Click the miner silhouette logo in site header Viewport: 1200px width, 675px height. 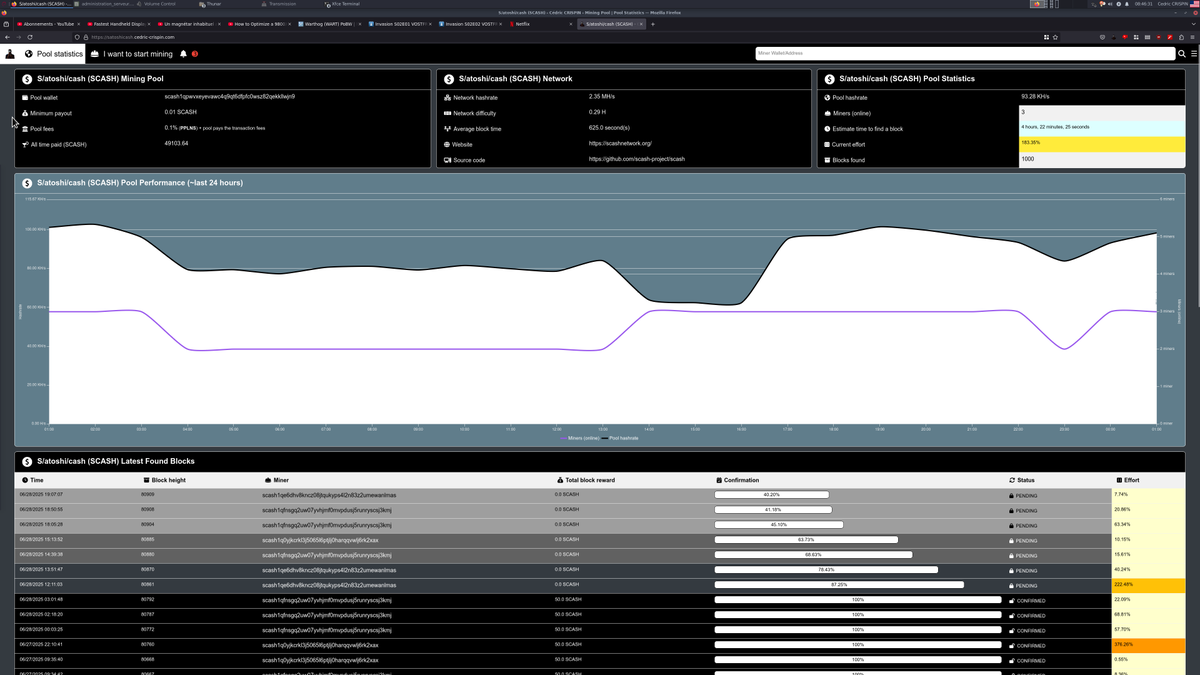pyautogui.click(x=11, y=54)
